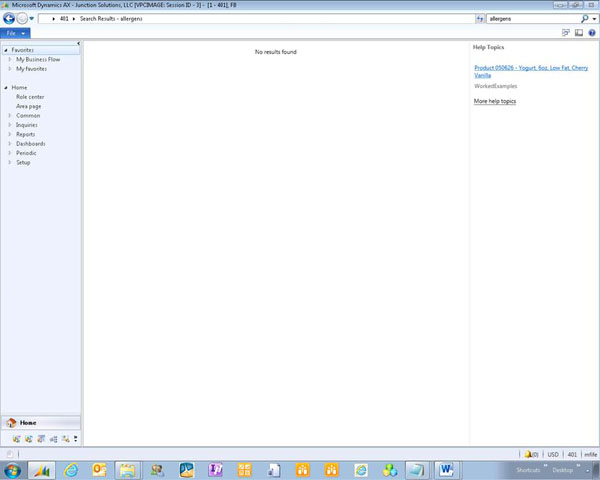Open the navigation history dropdown arrow

pos(32,18)
